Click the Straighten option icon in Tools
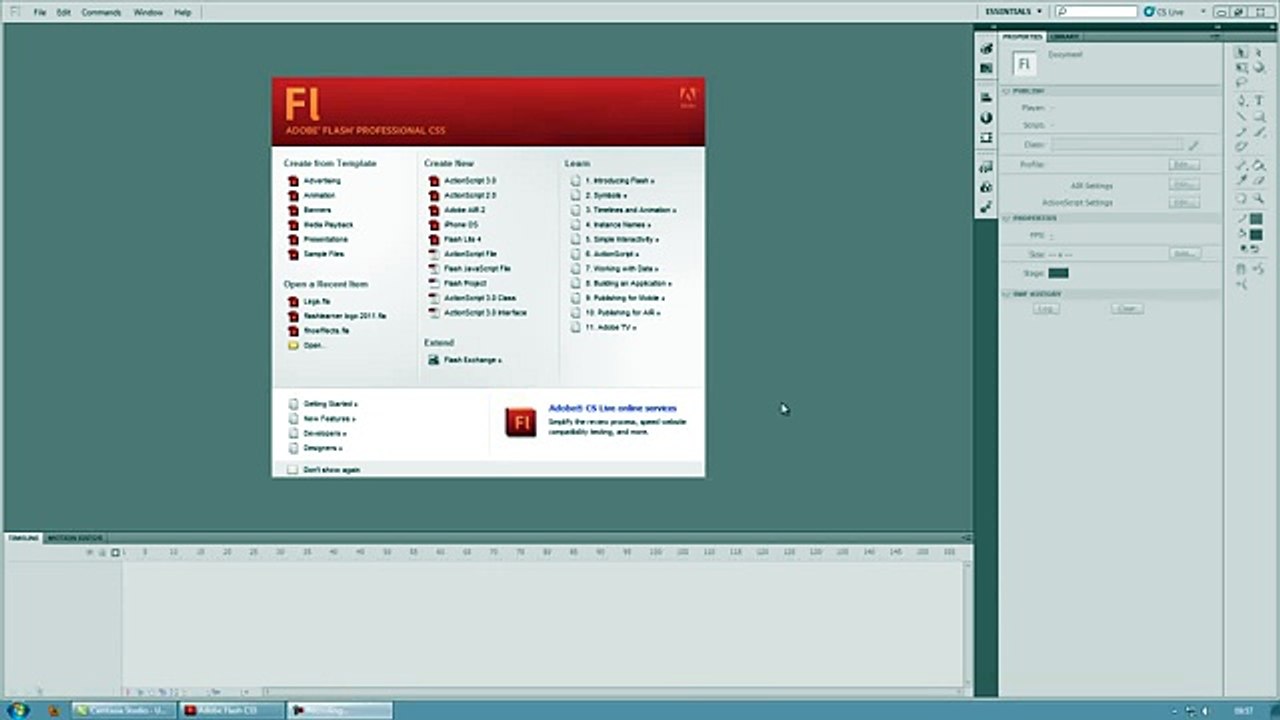1280x720 pixels. click(1241, 284)
